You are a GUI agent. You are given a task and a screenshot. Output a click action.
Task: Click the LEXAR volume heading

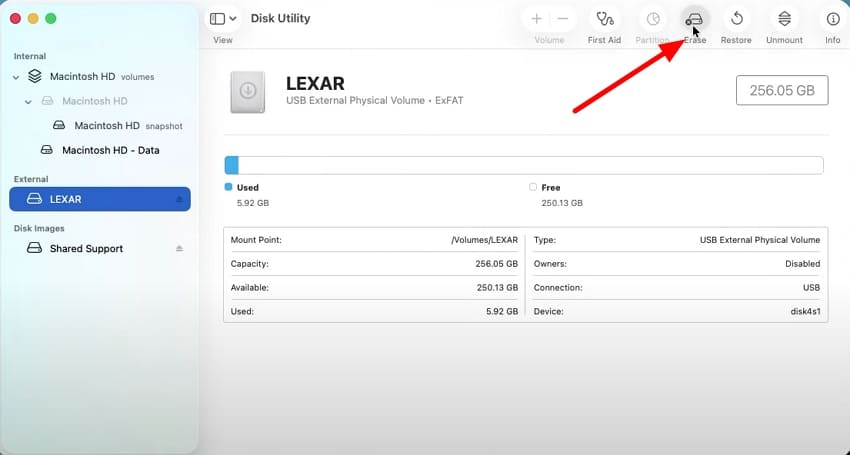coord(315,84)
